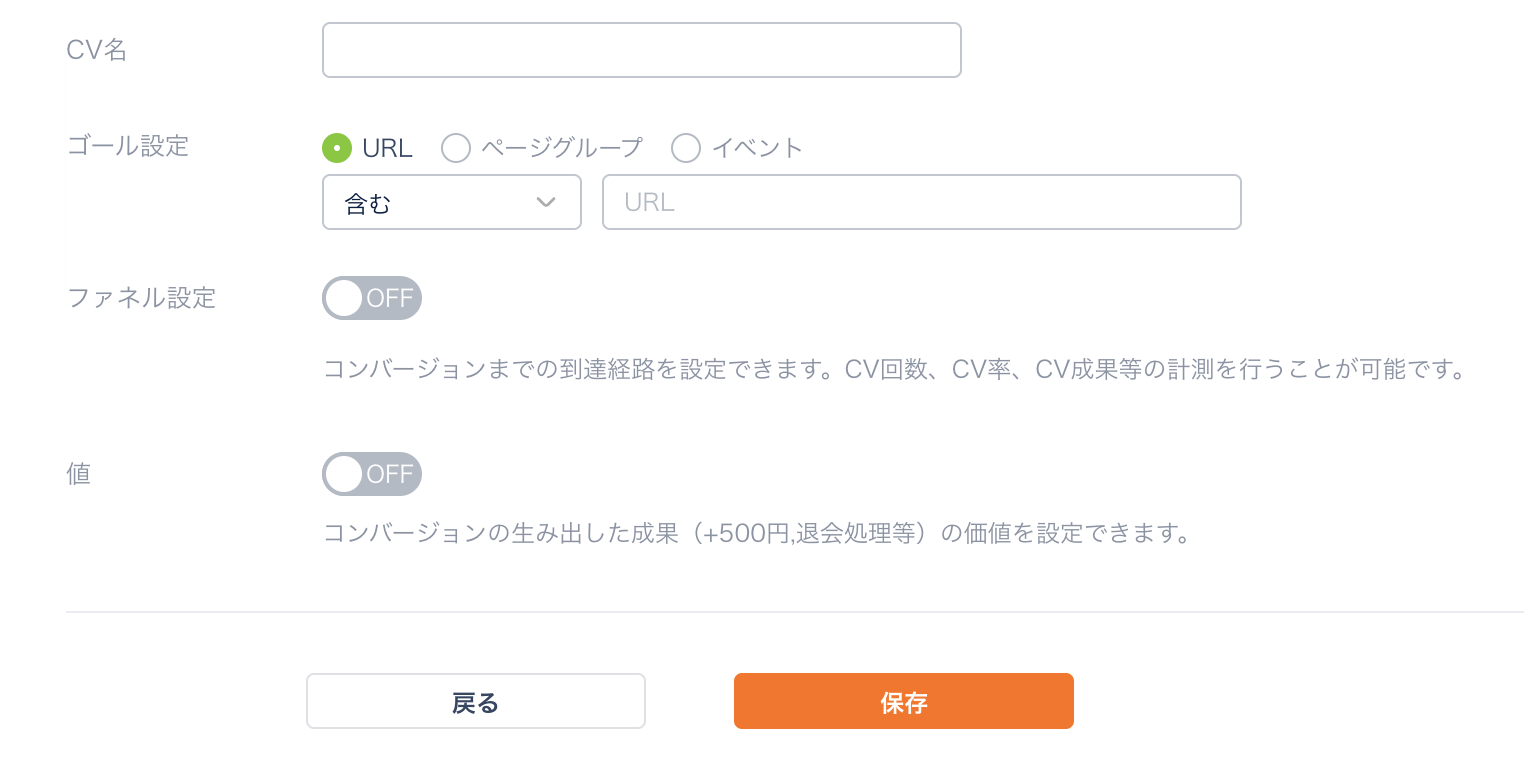Click the CV名 field label
1524x760 pixels.
coord(97,50)
